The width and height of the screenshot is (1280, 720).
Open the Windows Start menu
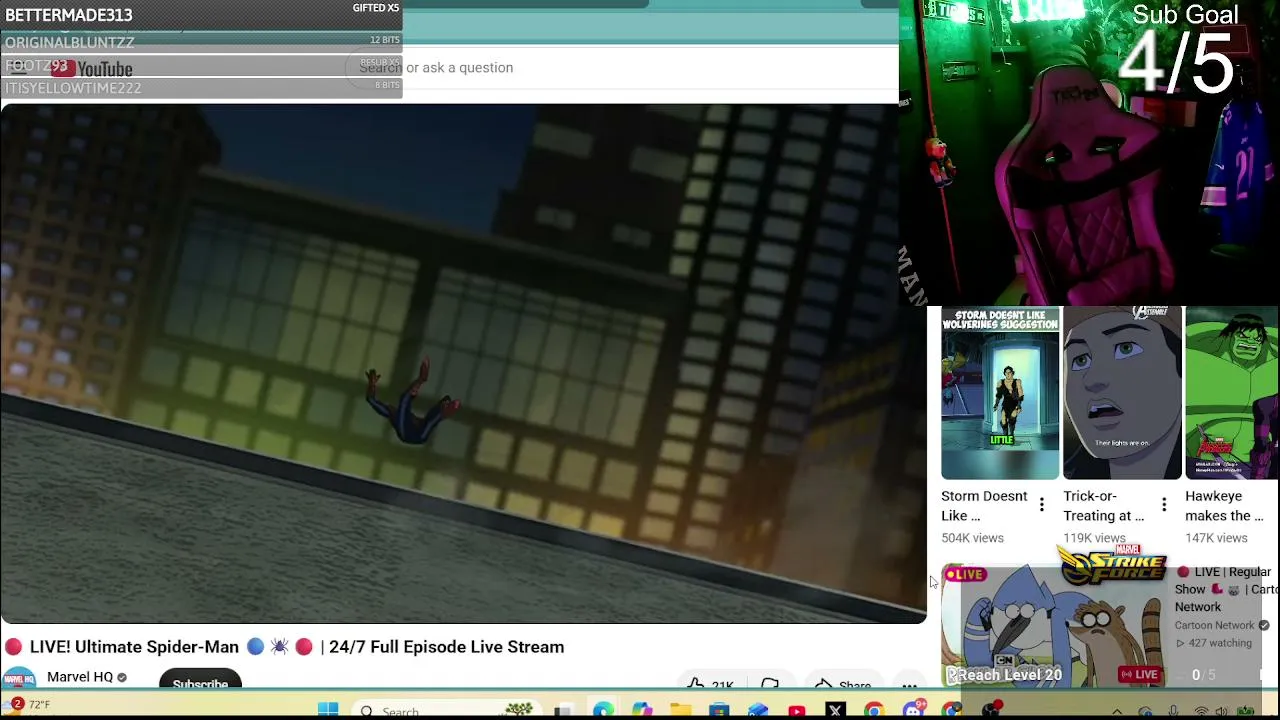coord(328,710)
